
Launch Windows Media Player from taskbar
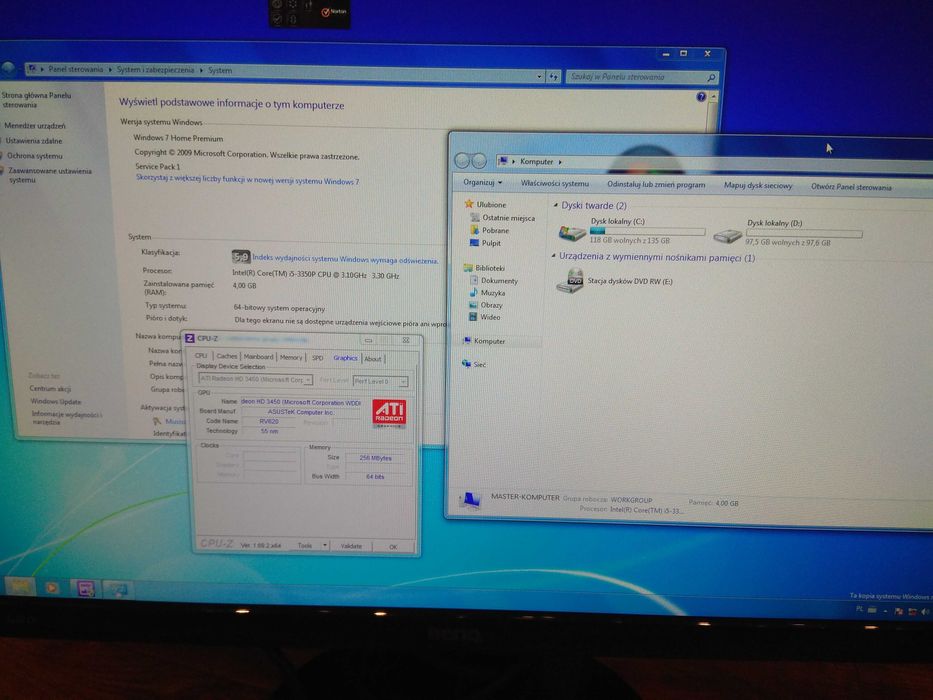pos(52,588)
